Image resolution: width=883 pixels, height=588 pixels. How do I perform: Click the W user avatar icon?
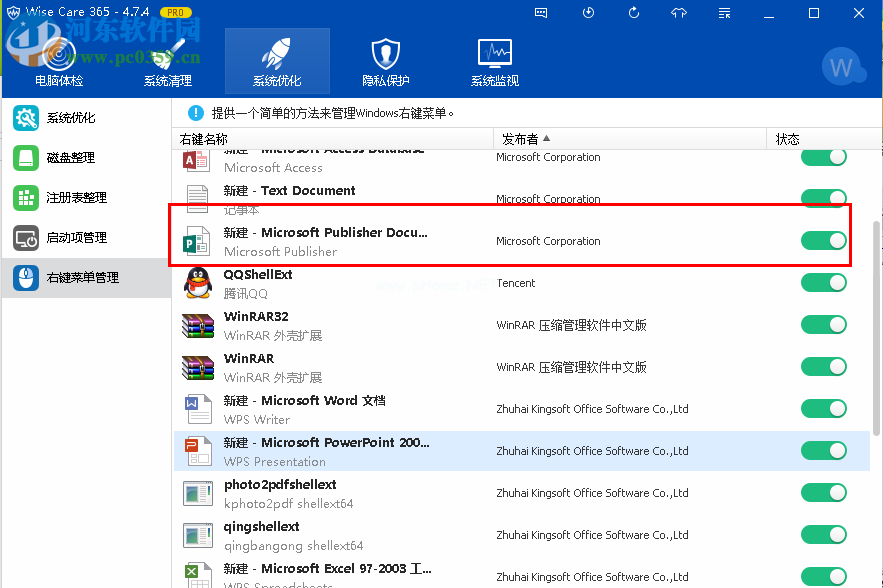pos(842,68)
